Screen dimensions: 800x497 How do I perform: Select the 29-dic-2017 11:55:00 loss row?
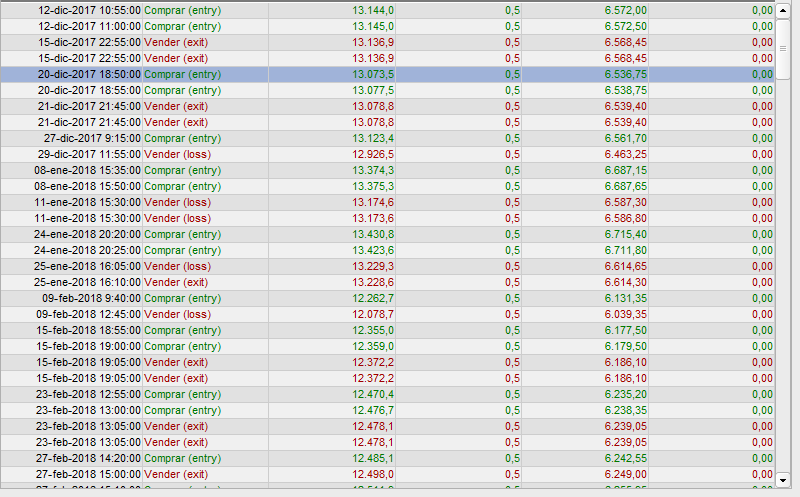(x=388, y=154)
